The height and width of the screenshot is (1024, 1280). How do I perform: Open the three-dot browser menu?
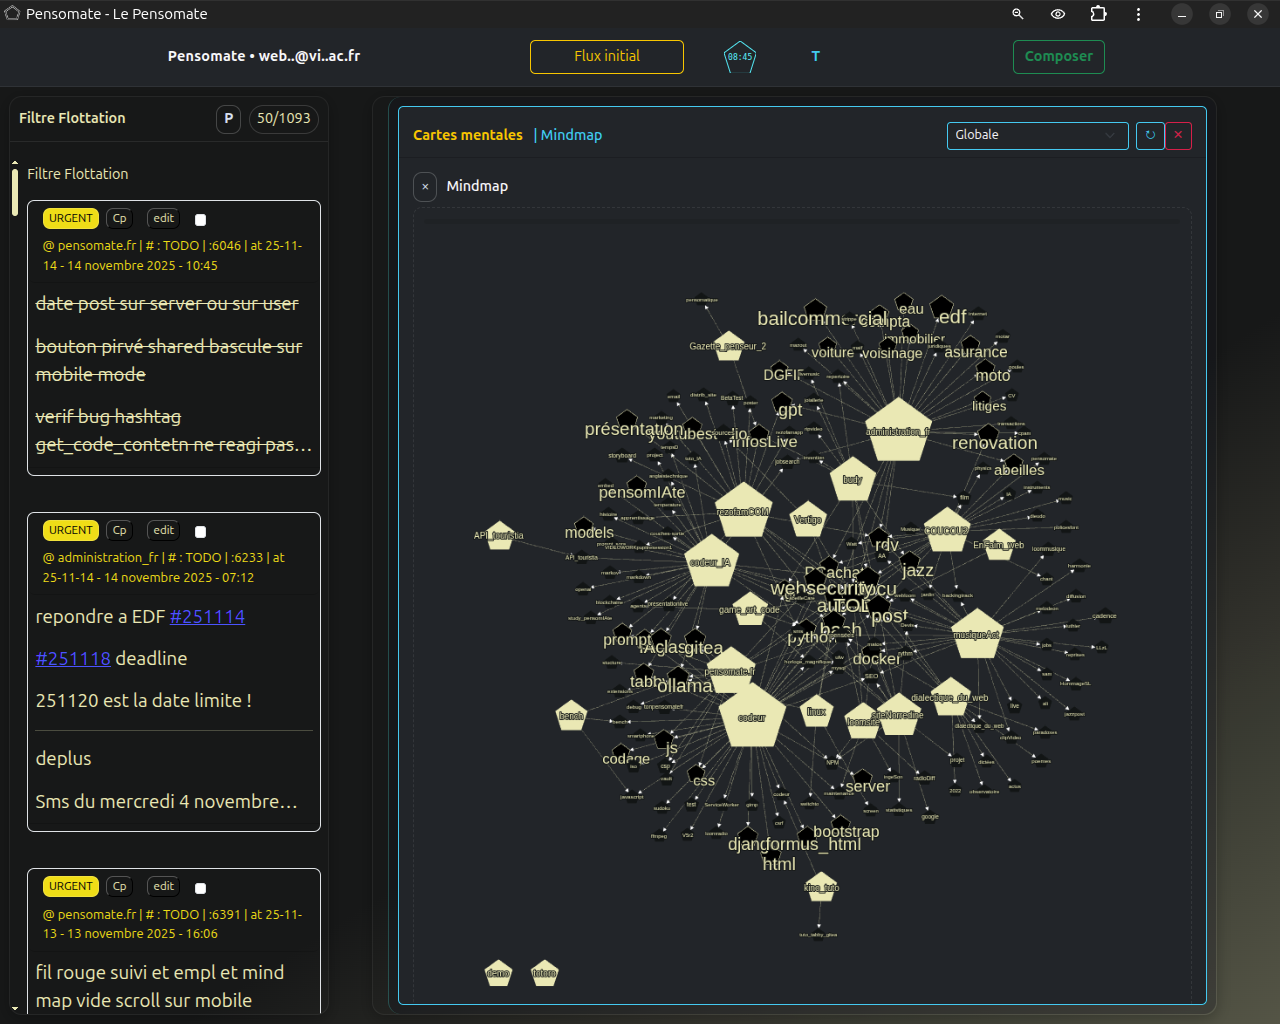click(x=1138, y=14)
